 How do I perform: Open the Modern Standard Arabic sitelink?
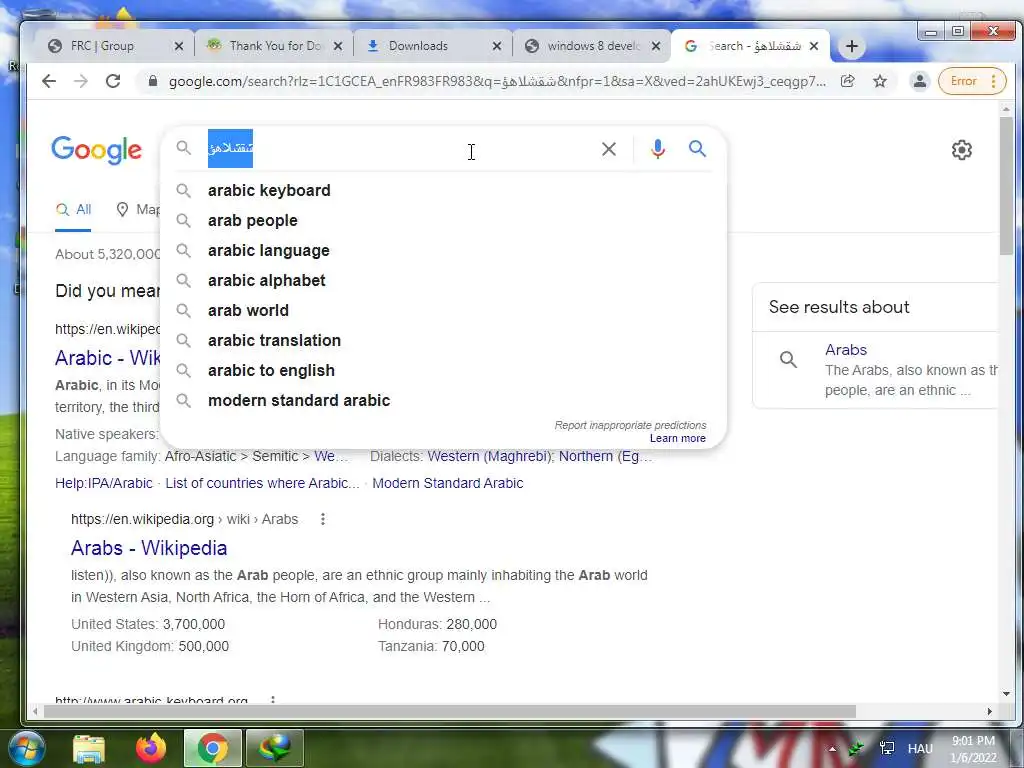(447, 483)
